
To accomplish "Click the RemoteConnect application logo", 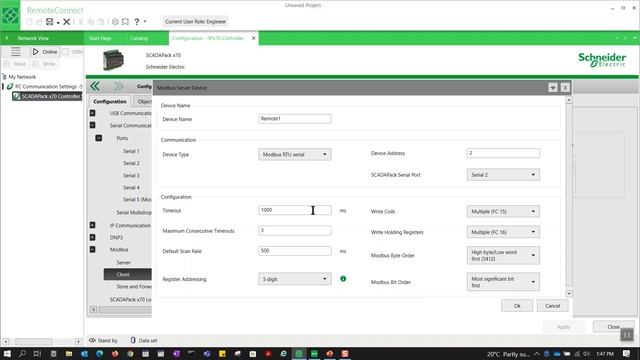I will click(10, 15).
